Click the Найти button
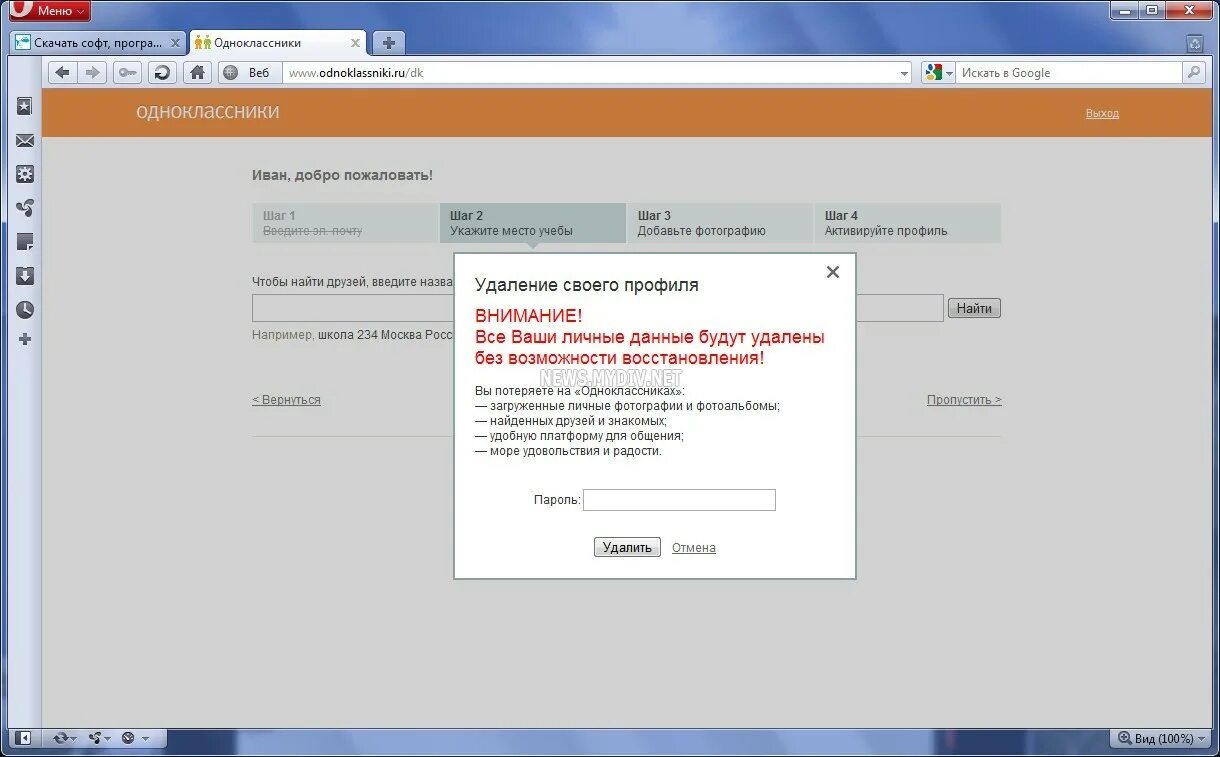This screenshot has width=1220, height=757. click(974, 308)
